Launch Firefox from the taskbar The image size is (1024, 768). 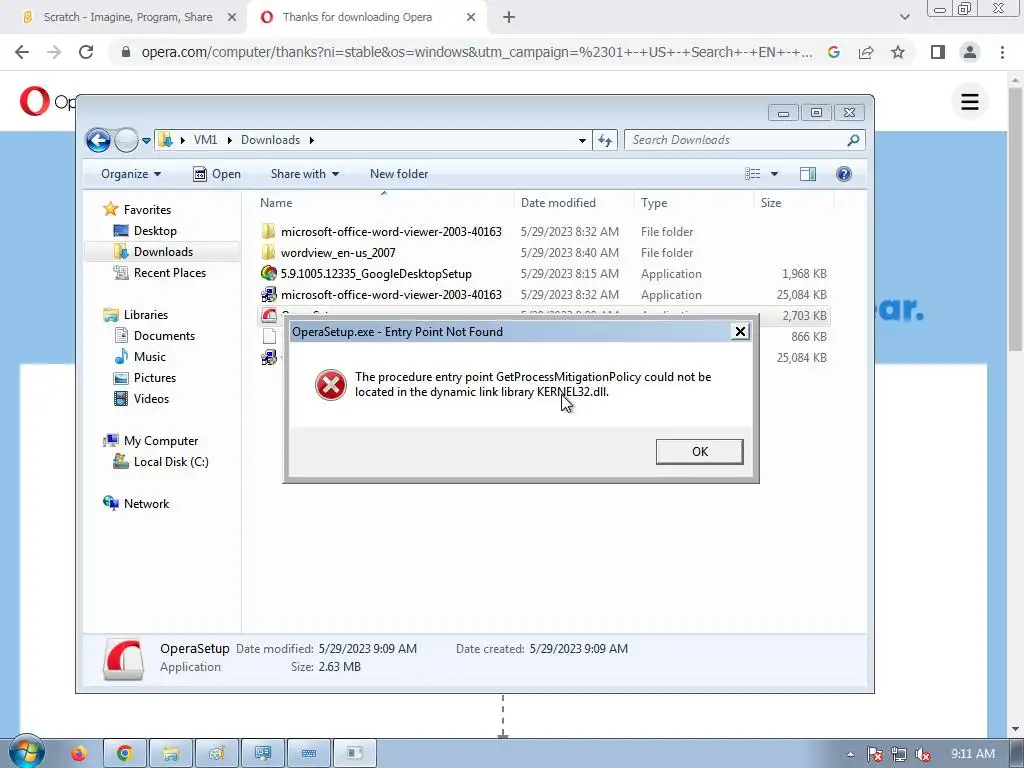(x=78, y=753)
